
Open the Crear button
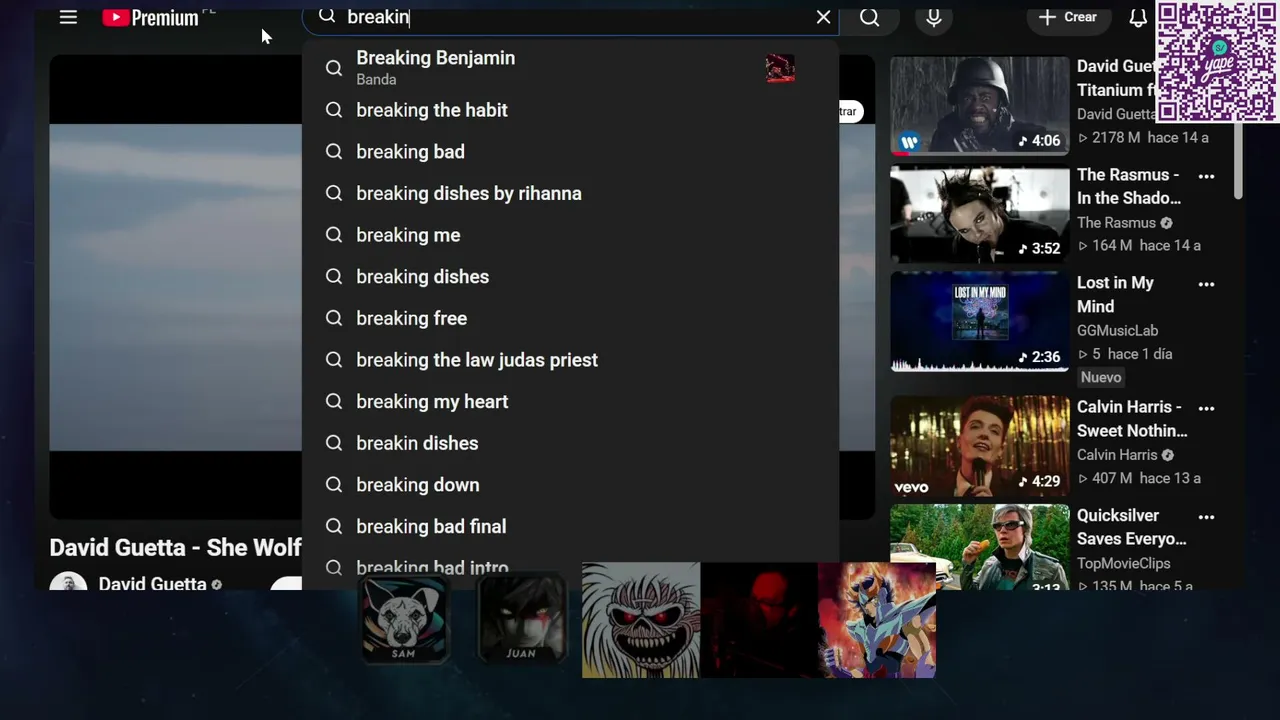tap(1068, 17)
